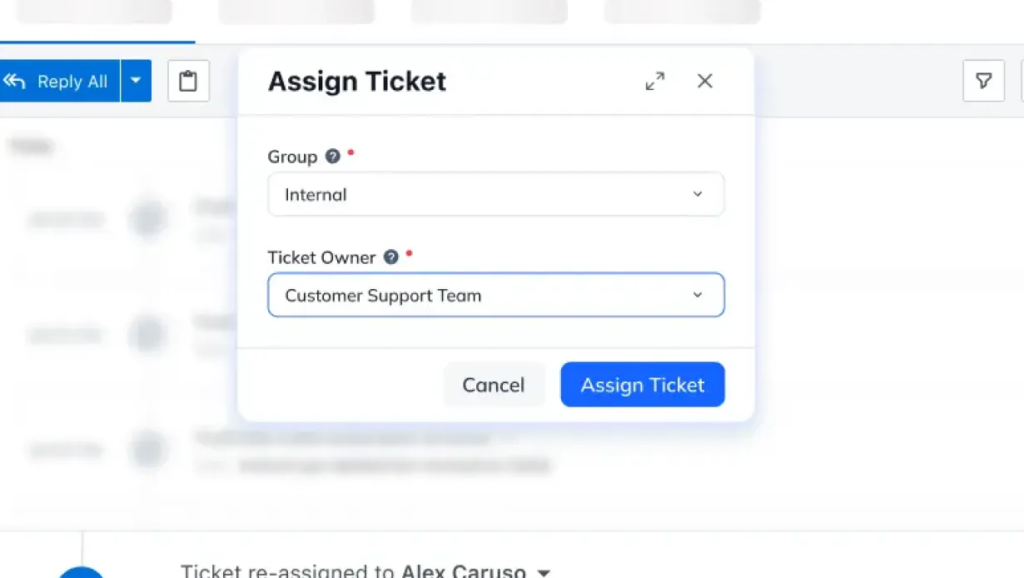This screenshot has height=578, width=1024.
Task: Open the Group dropdown showing Internal
Action: tap(496, 194)
